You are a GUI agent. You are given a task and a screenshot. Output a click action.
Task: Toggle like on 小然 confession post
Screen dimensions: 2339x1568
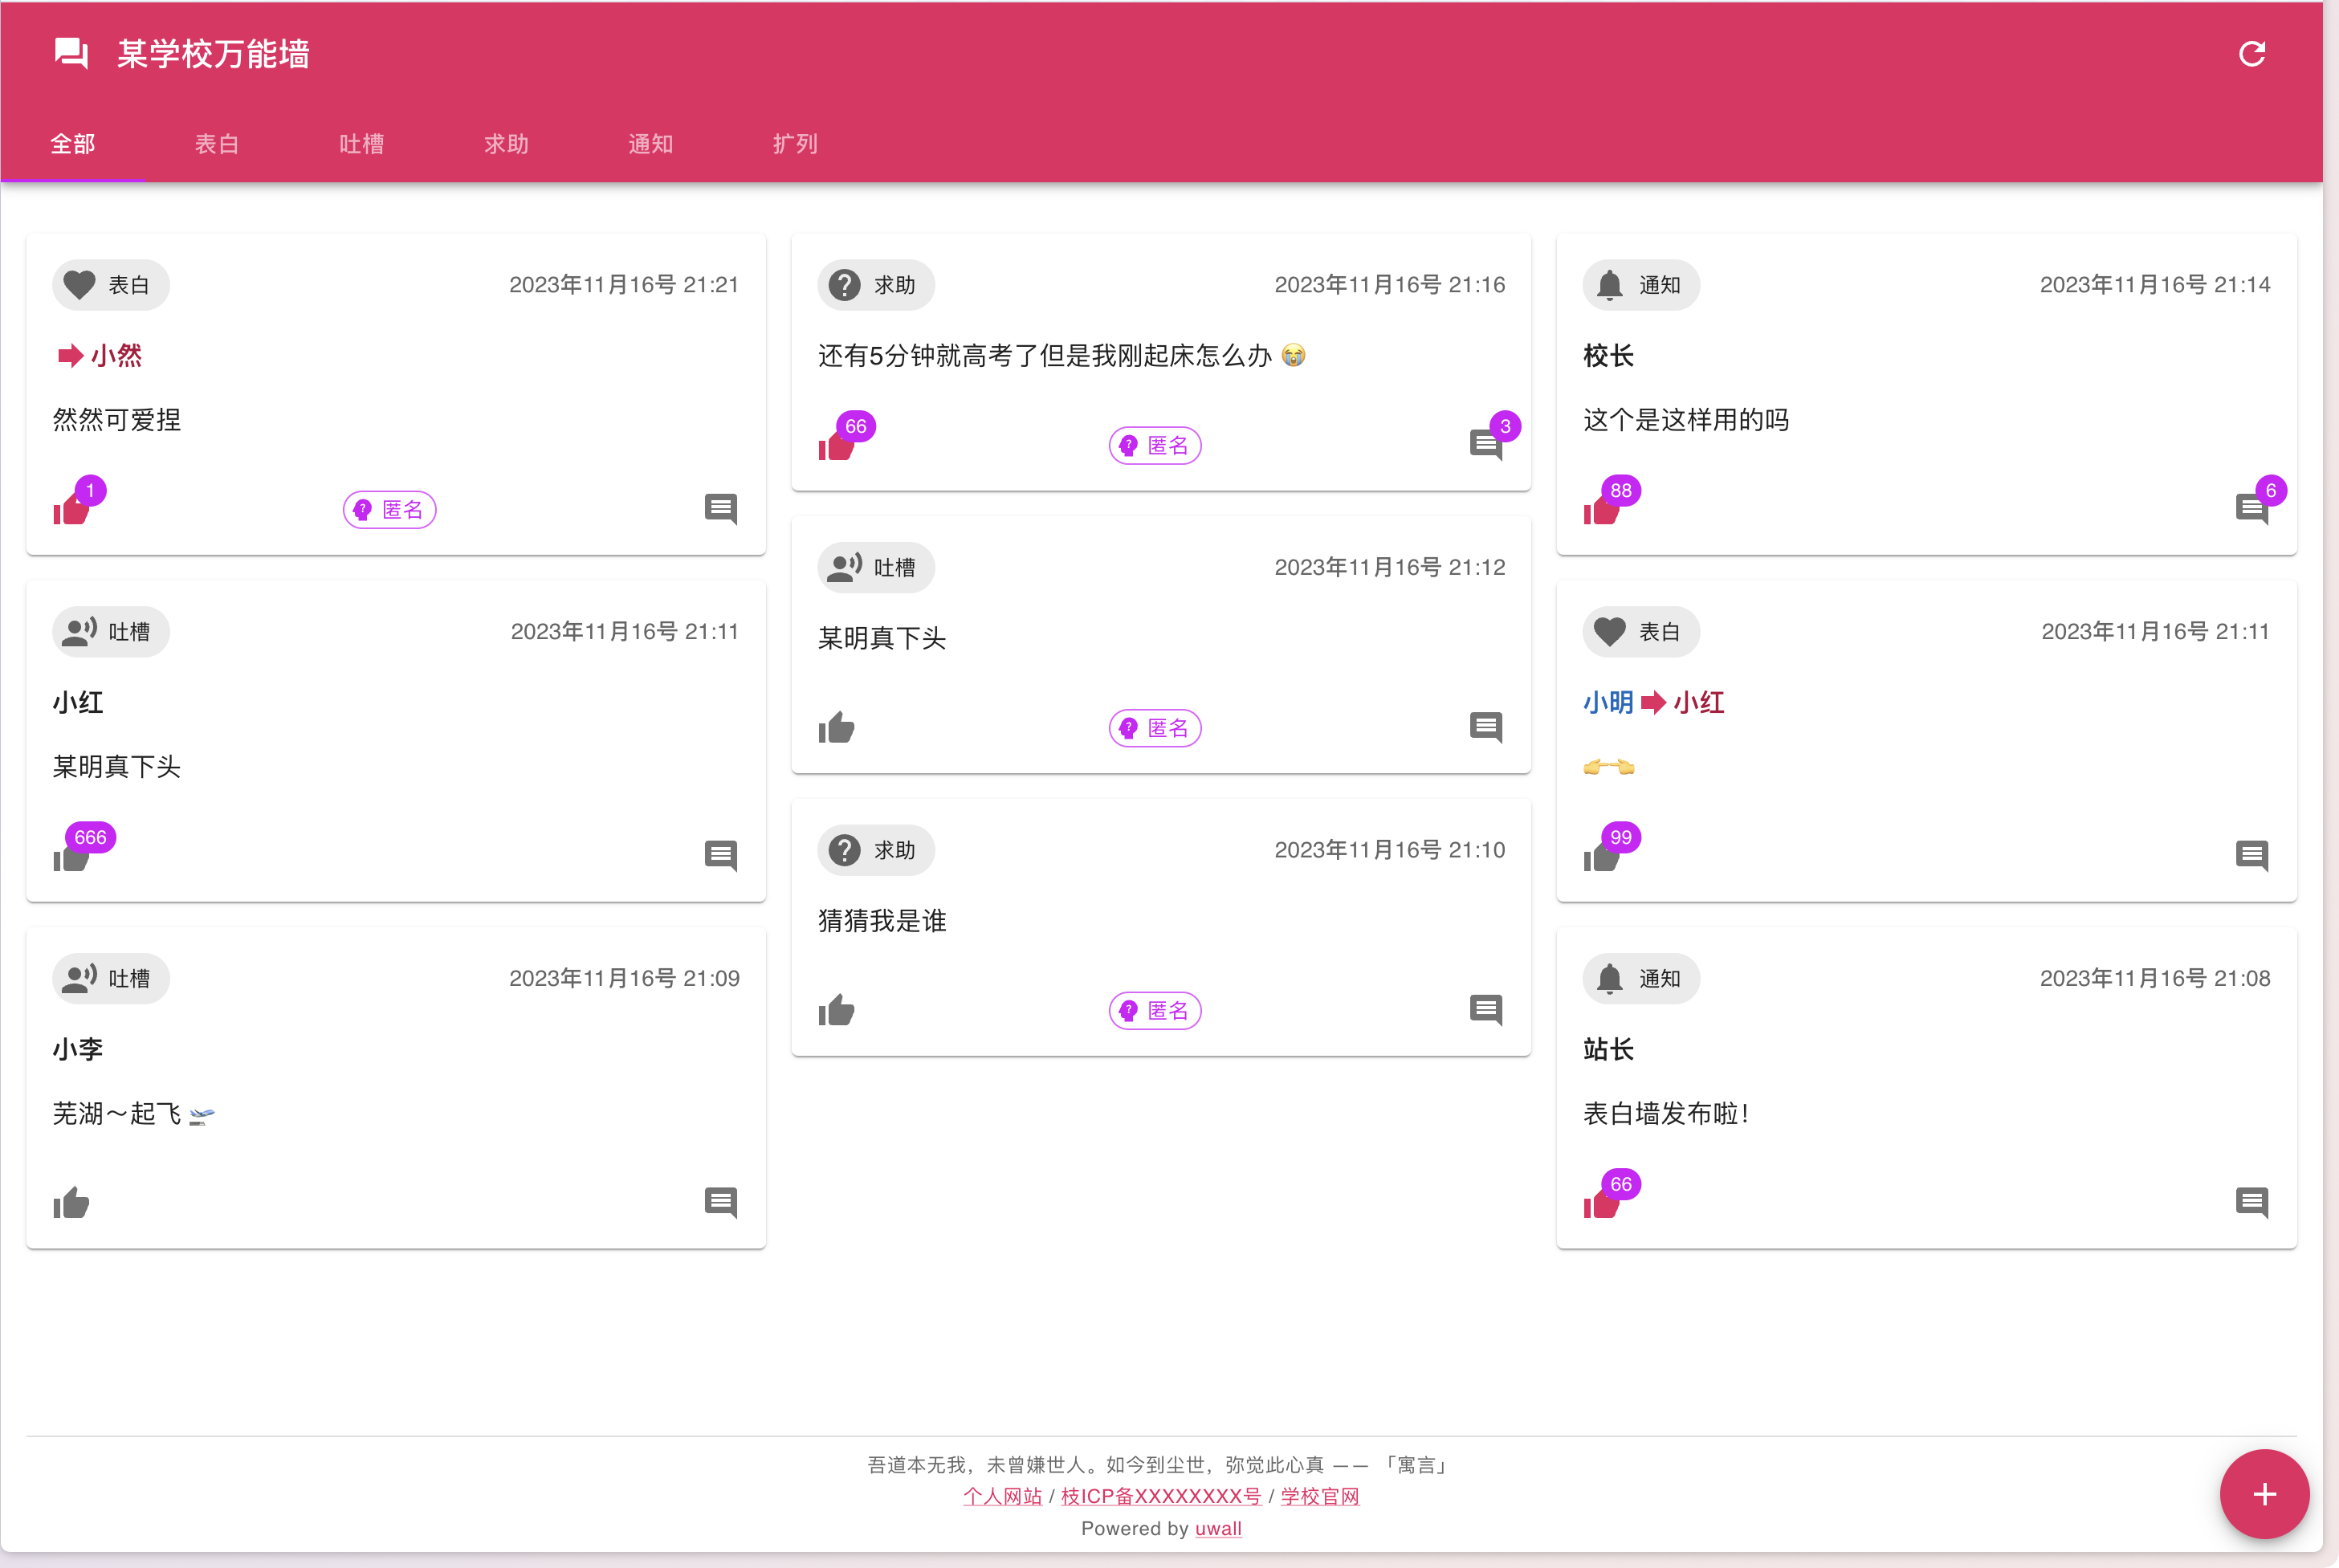click(x=71, y=510)
